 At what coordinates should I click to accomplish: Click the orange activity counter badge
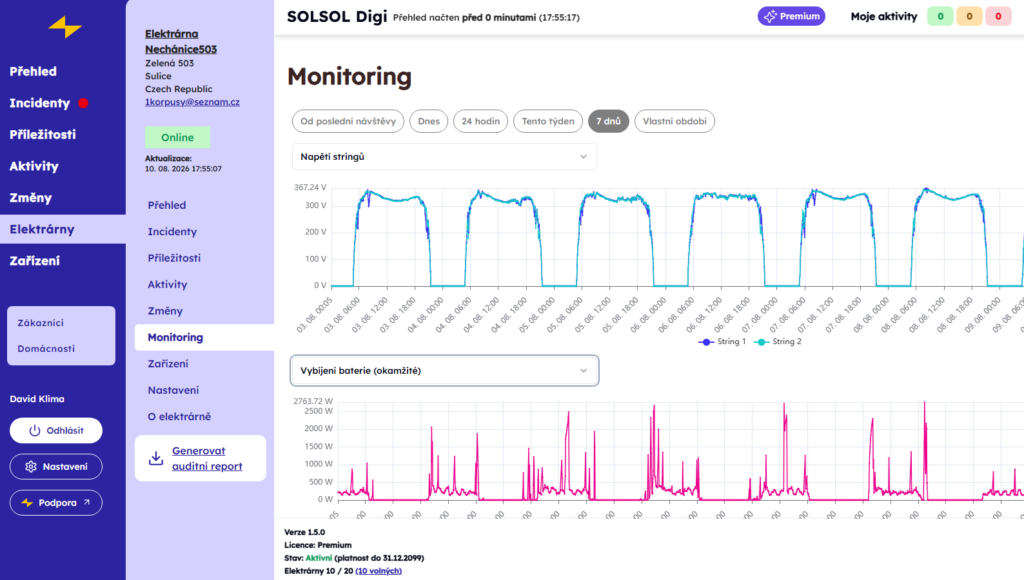969,16
